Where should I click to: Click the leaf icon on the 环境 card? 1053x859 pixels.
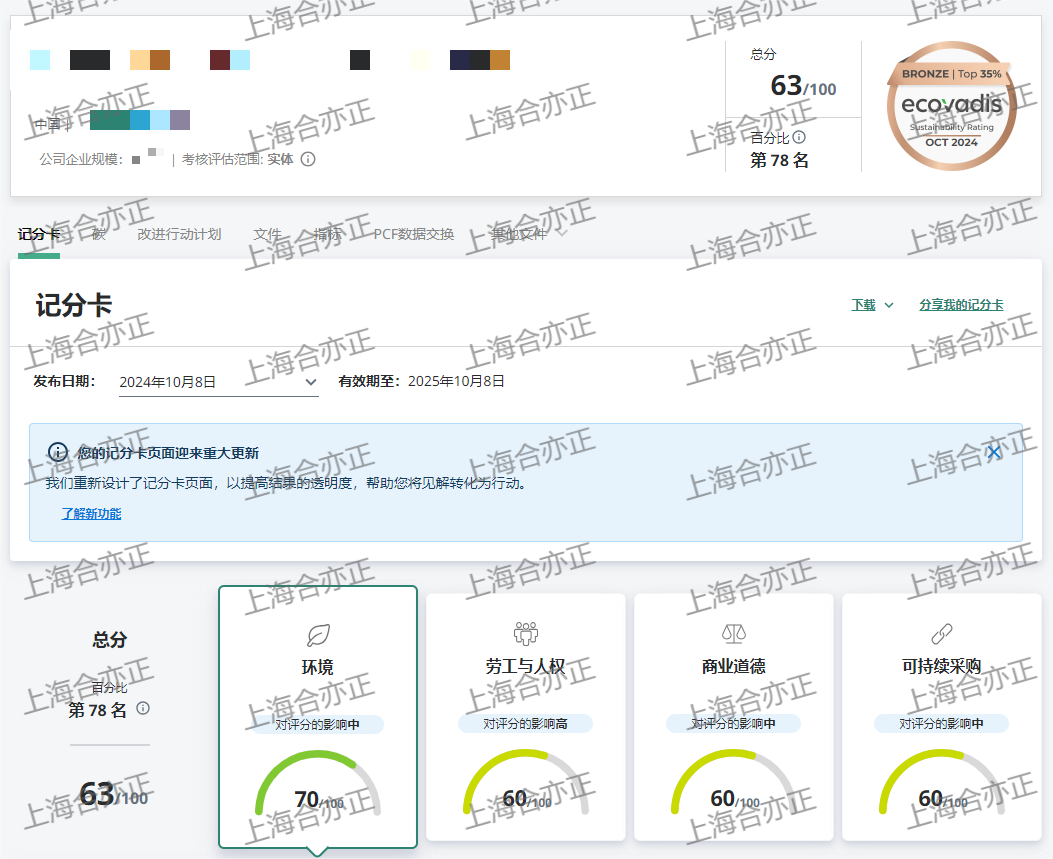coord(318,635)
